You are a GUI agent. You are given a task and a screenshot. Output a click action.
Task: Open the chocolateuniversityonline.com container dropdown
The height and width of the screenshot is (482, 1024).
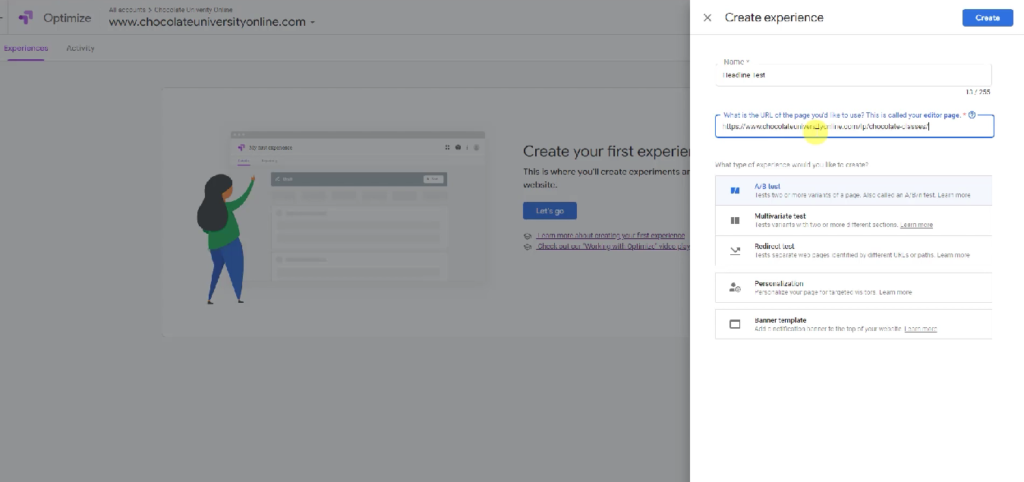click(x=212, y=22)
